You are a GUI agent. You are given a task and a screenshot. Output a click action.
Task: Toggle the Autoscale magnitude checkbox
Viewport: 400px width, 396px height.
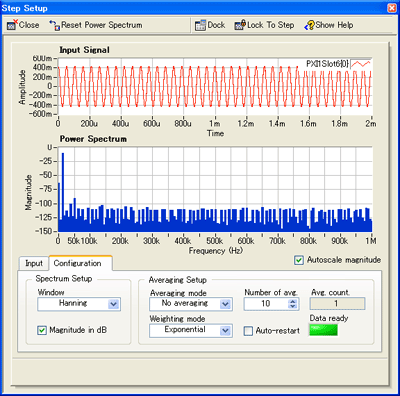[299, 260]
